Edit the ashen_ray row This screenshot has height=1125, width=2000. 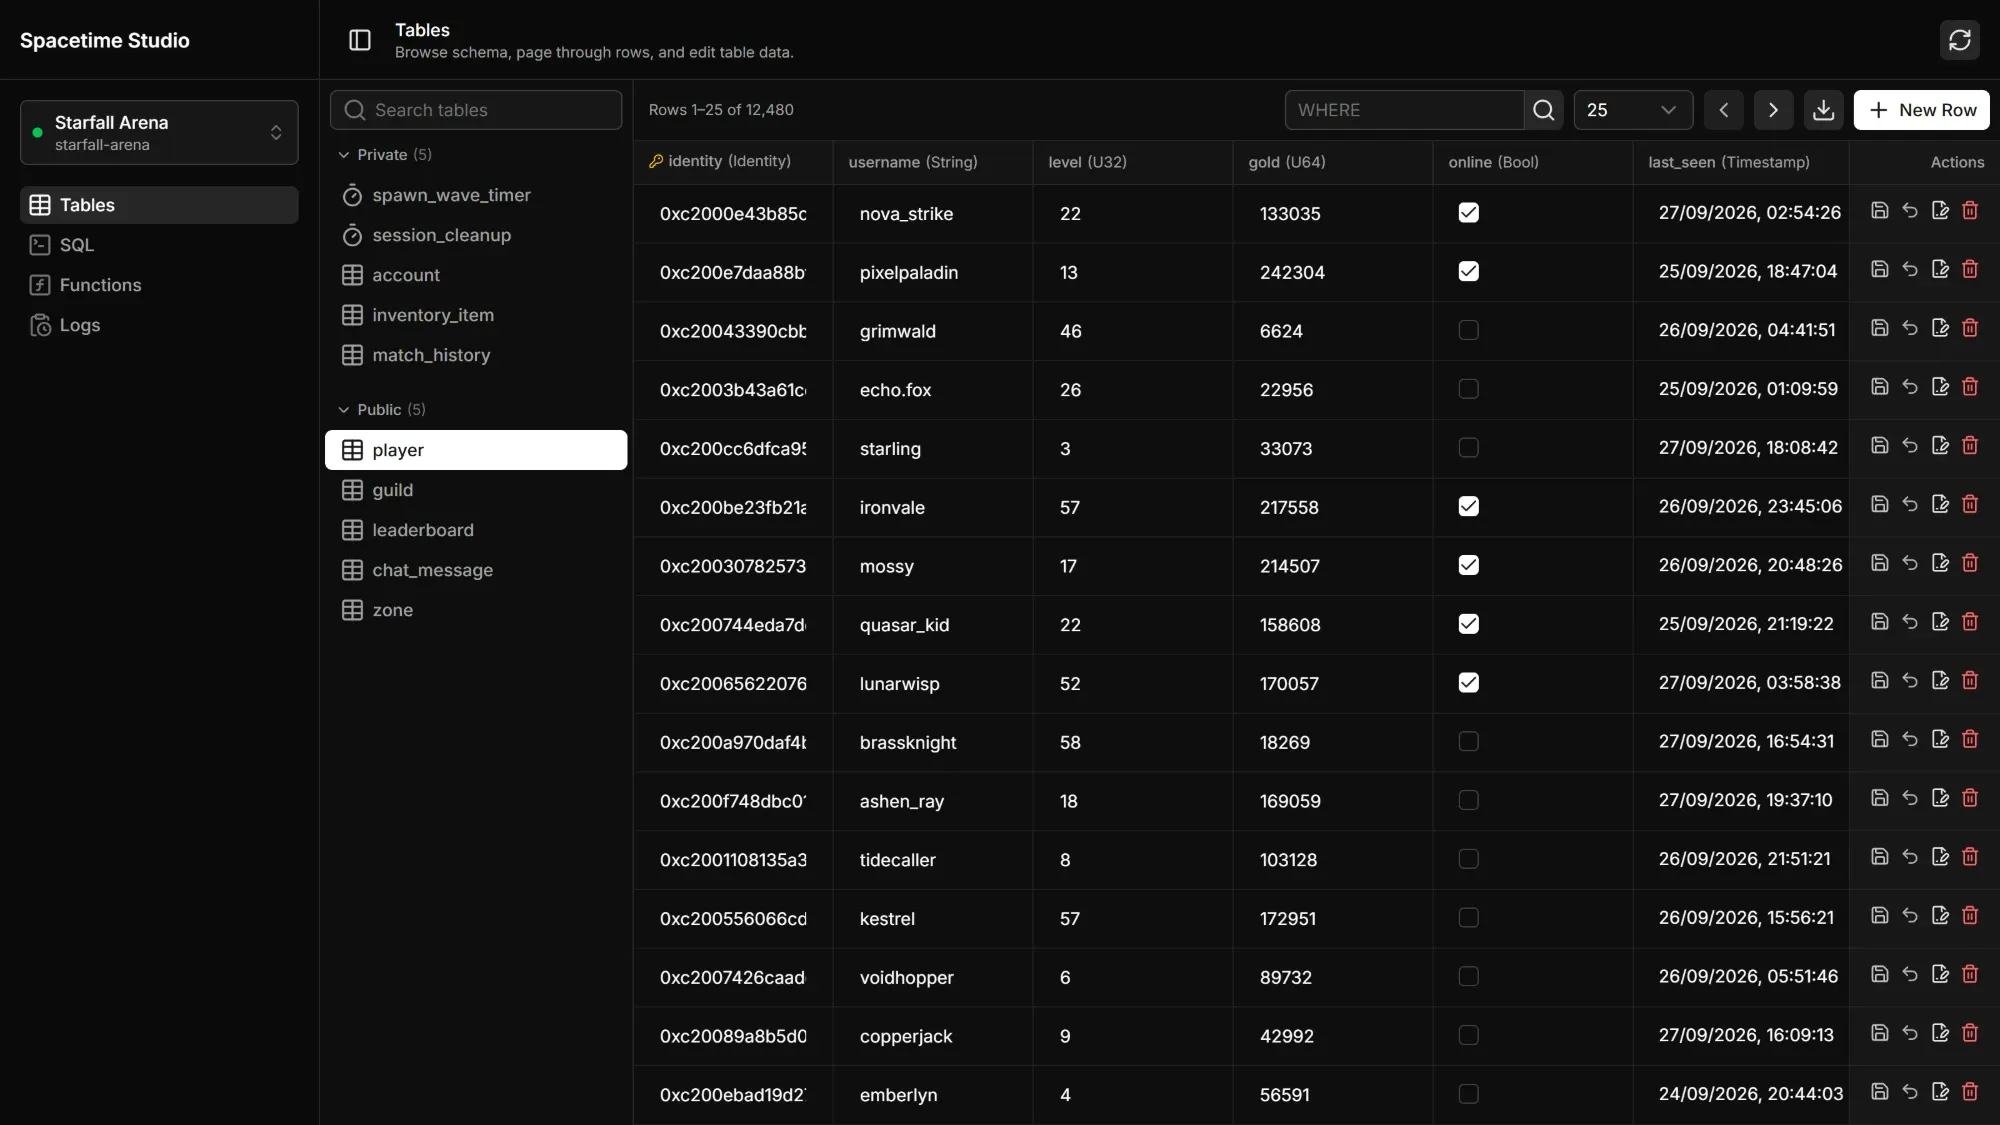(x=1940, y=799)
